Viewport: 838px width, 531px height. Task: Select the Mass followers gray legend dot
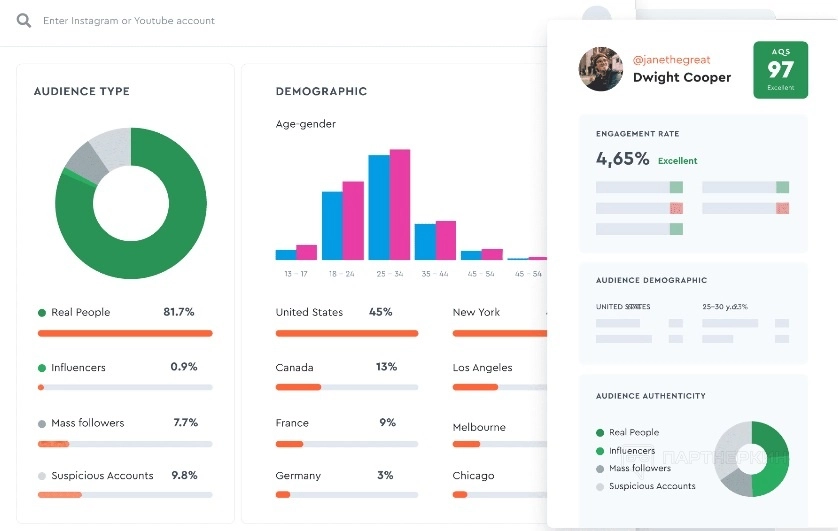click(x=42, y=424)
